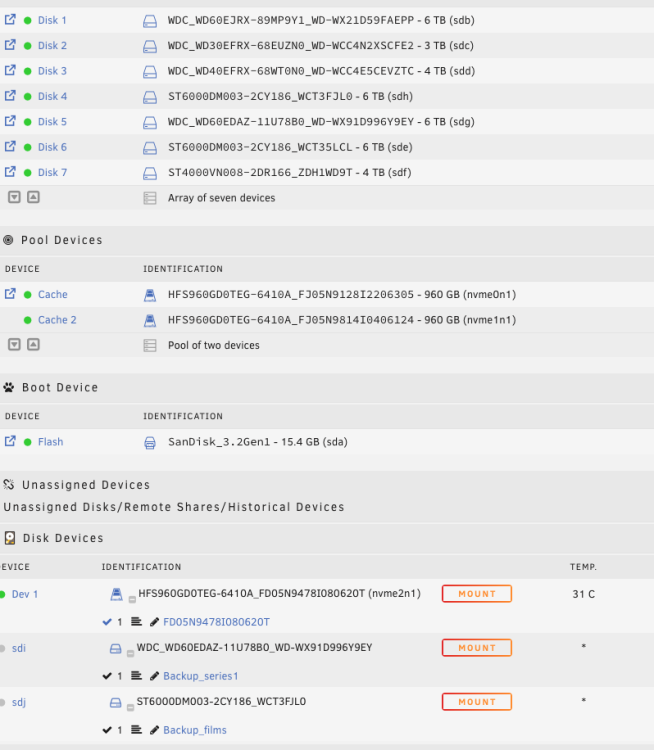Click drive icon beside sdj

(x=115, y=703)
